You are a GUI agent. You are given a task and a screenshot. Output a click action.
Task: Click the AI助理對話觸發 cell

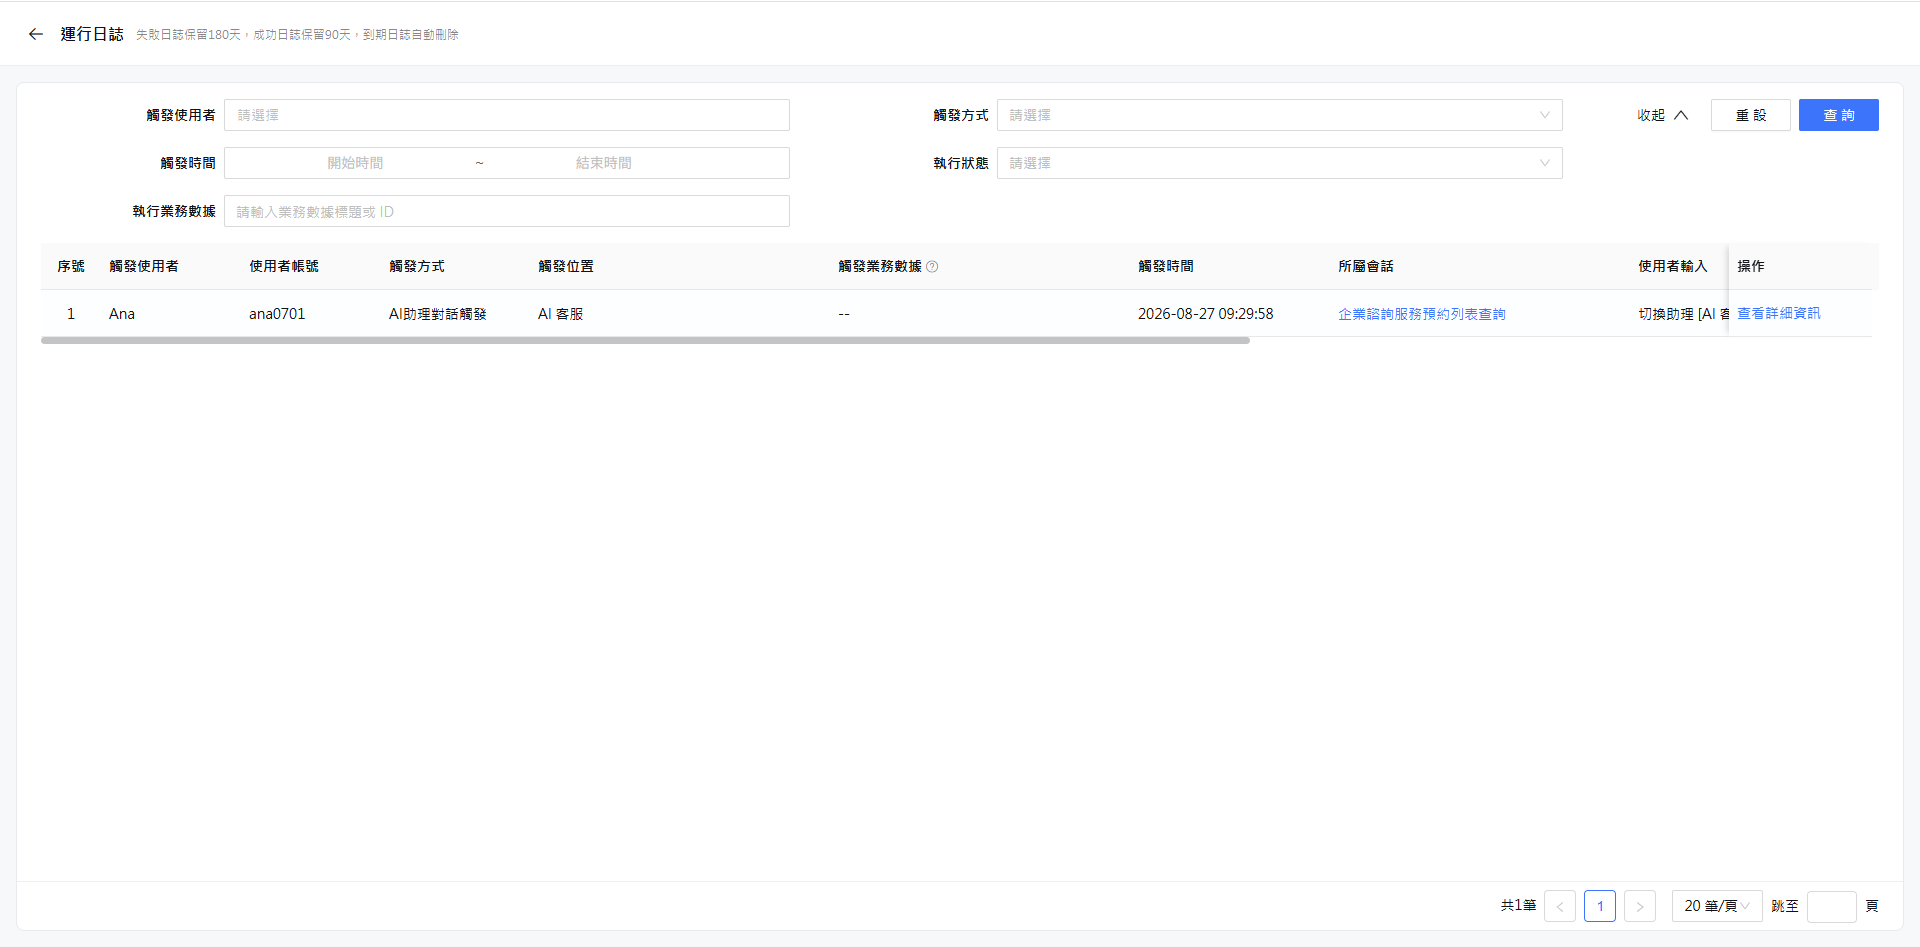437,314
